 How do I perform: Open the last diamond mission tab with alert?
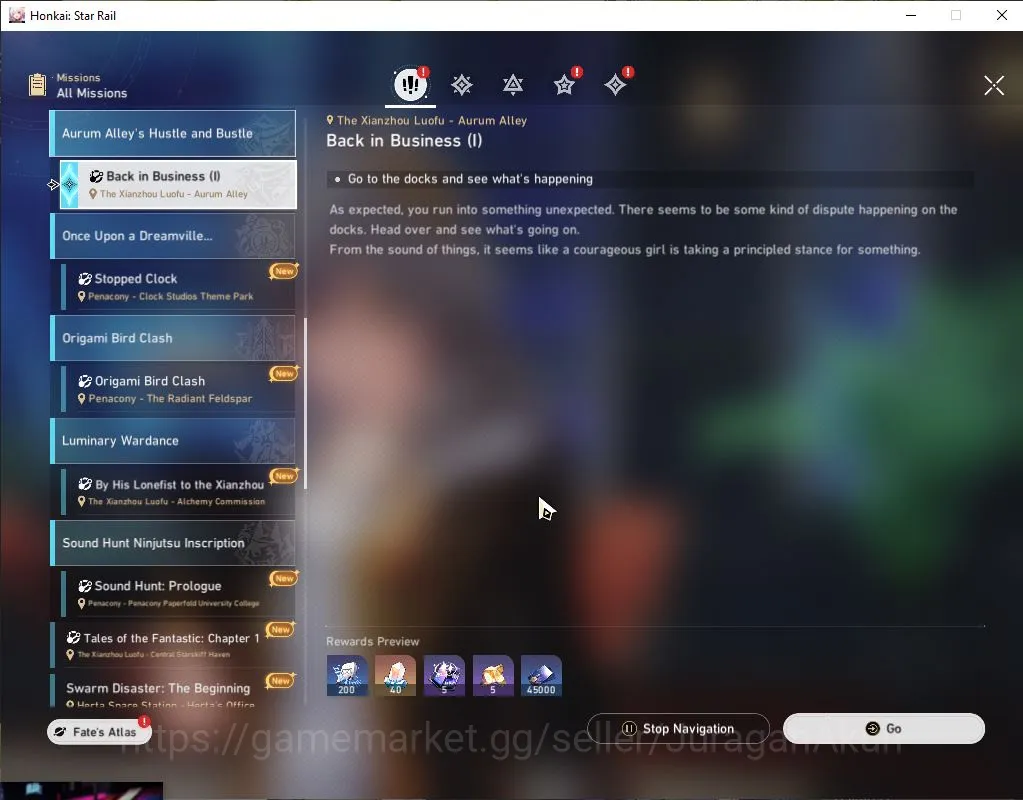click(x=615, y=85)
